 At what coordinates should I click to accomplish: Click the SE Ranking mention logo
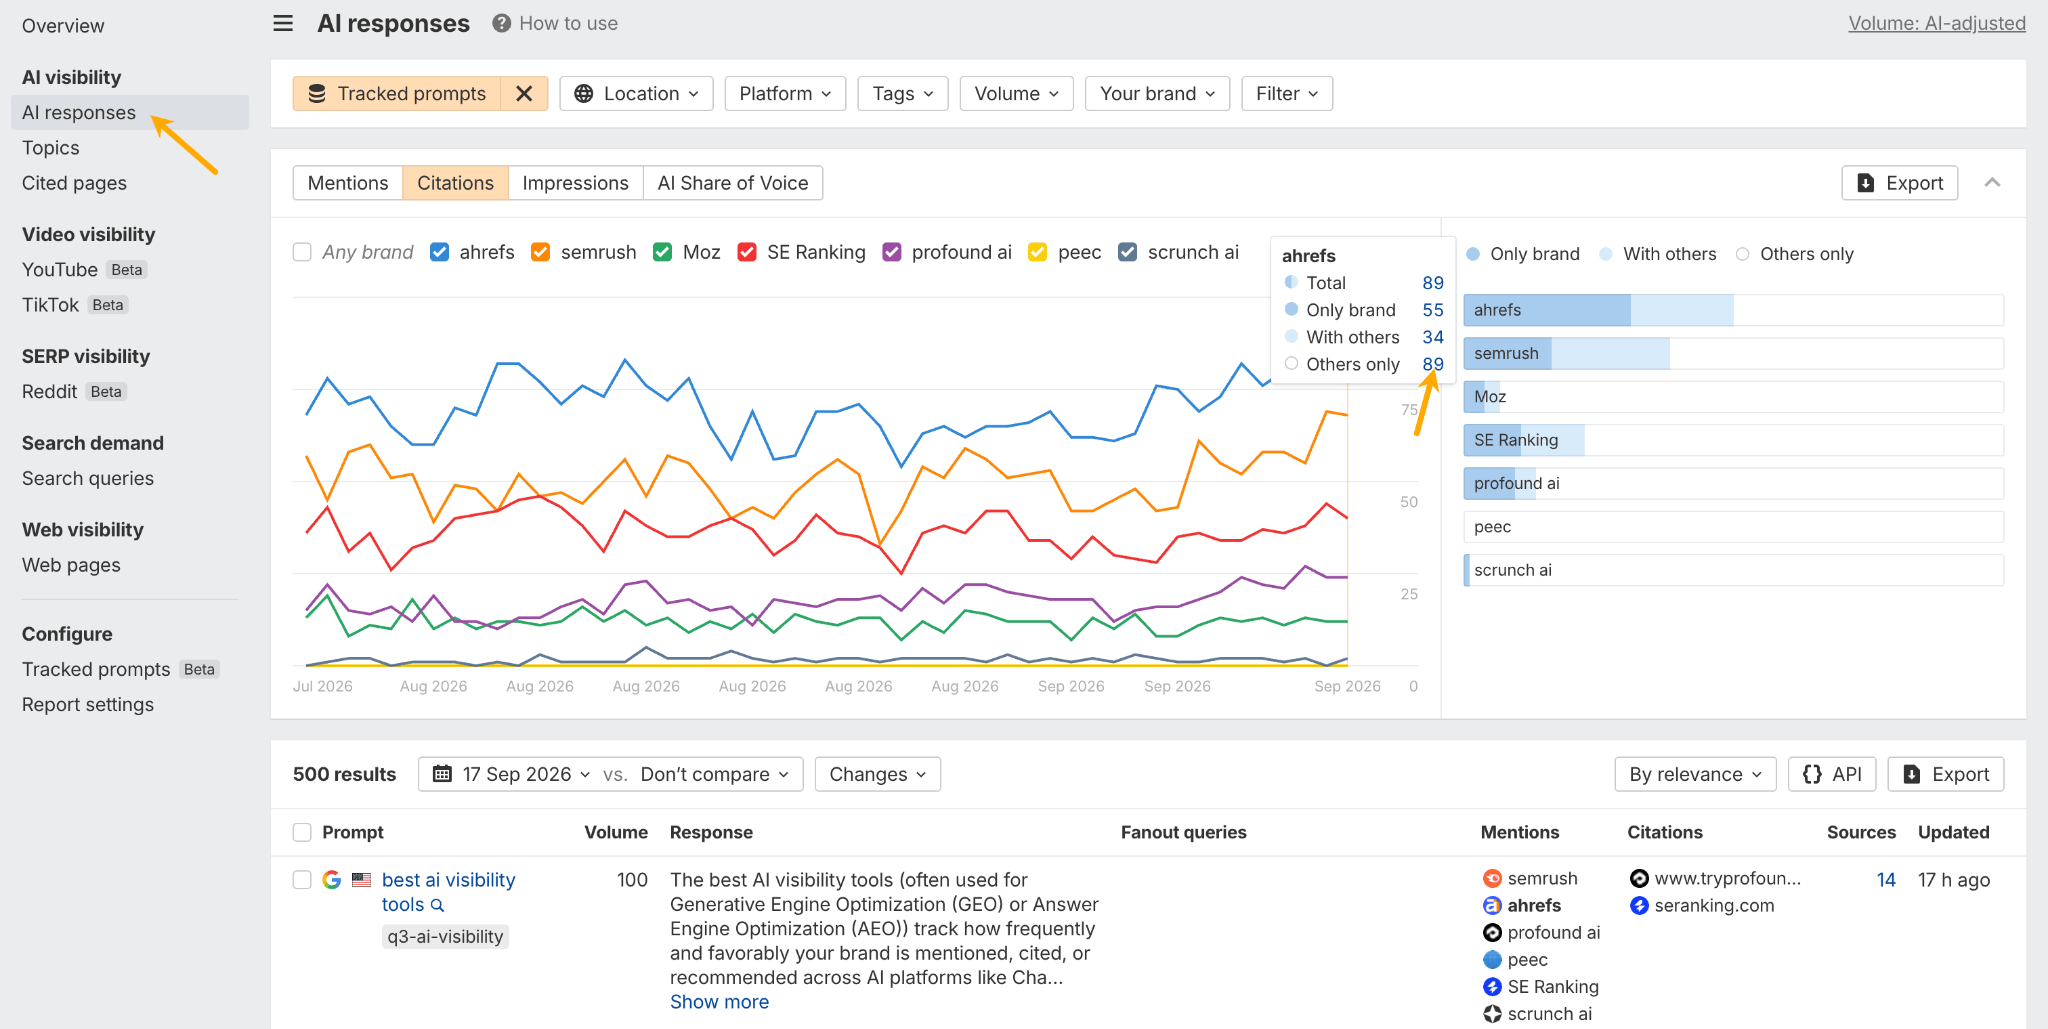1492,987
